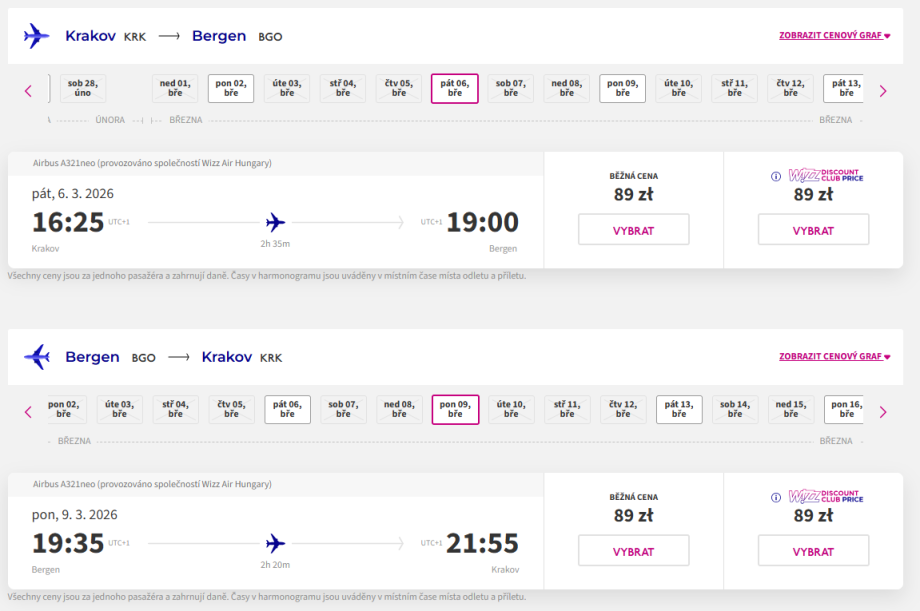Pick return date pát 06, bře
Viewport: 920px width, 611px height.
pos(287,410)
